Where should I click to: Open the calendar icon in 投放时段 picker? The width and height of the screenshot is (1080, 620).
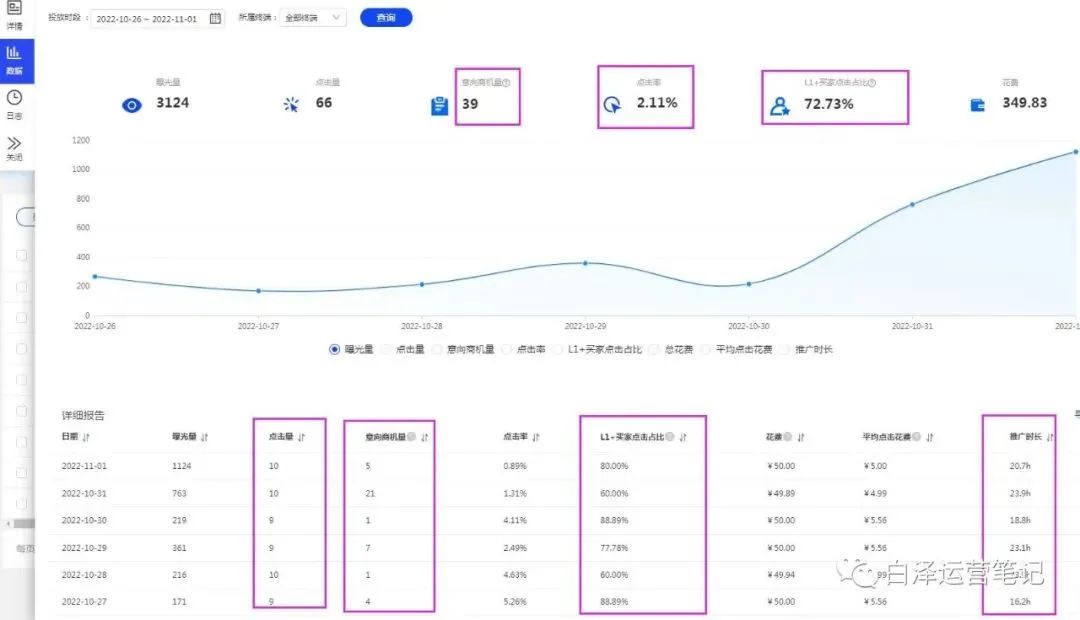[215, 18]
